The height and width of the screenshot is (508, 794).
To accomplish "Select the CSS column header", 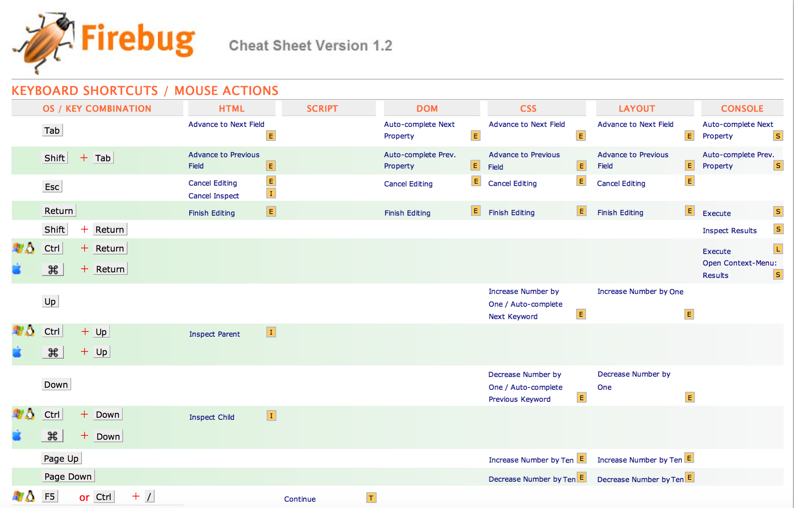I will (537, 108).
